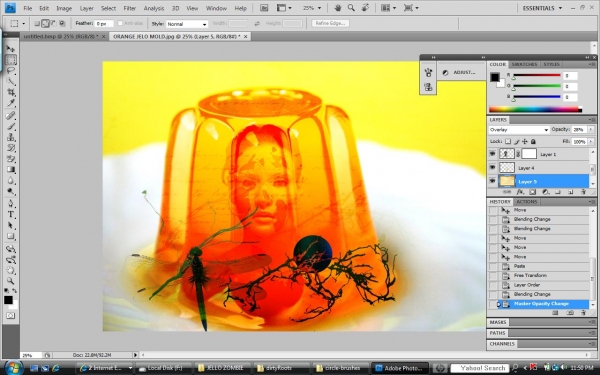Select the Pen tool
The image size is (600, 375).
11,203
